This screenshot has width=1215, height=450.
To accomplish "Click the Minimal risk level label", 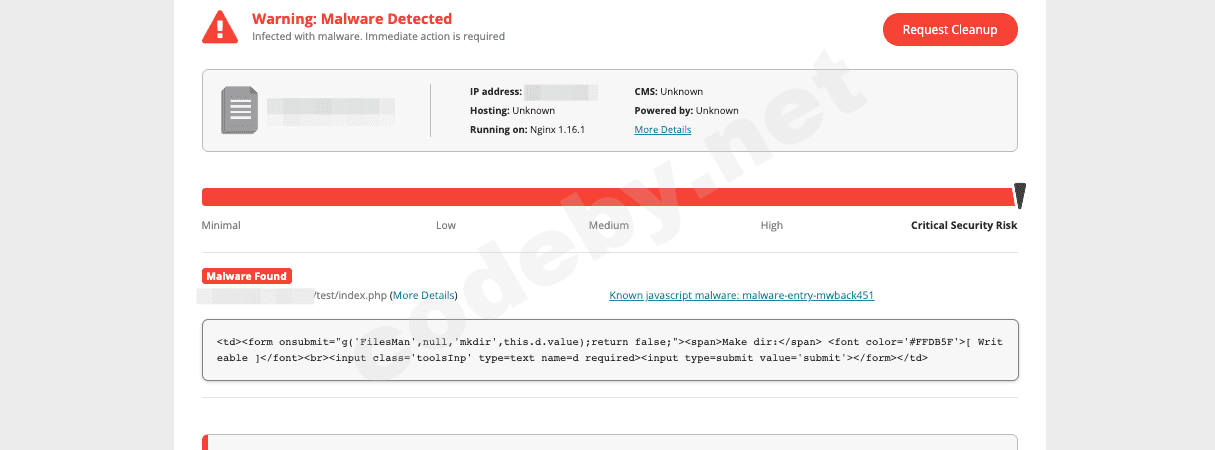I will [x=221, y=226].
